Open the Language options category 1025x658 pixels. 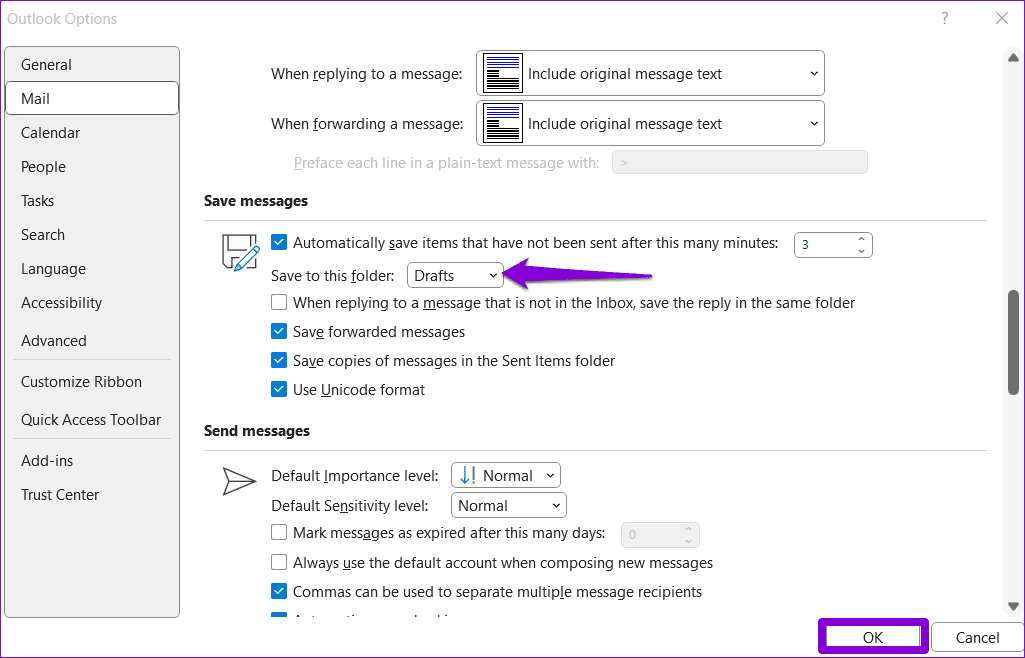pyautogui.click(x=92, y=268)
